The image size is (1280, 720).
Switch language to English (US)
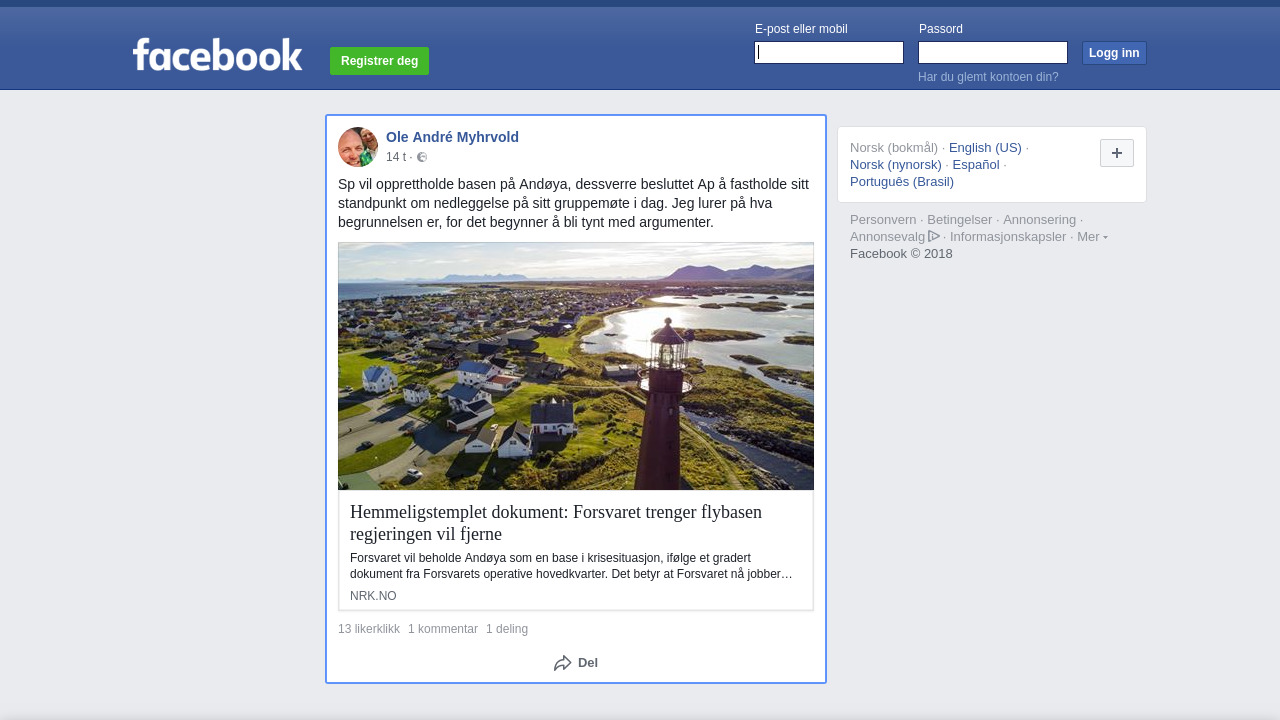point(985,148)
